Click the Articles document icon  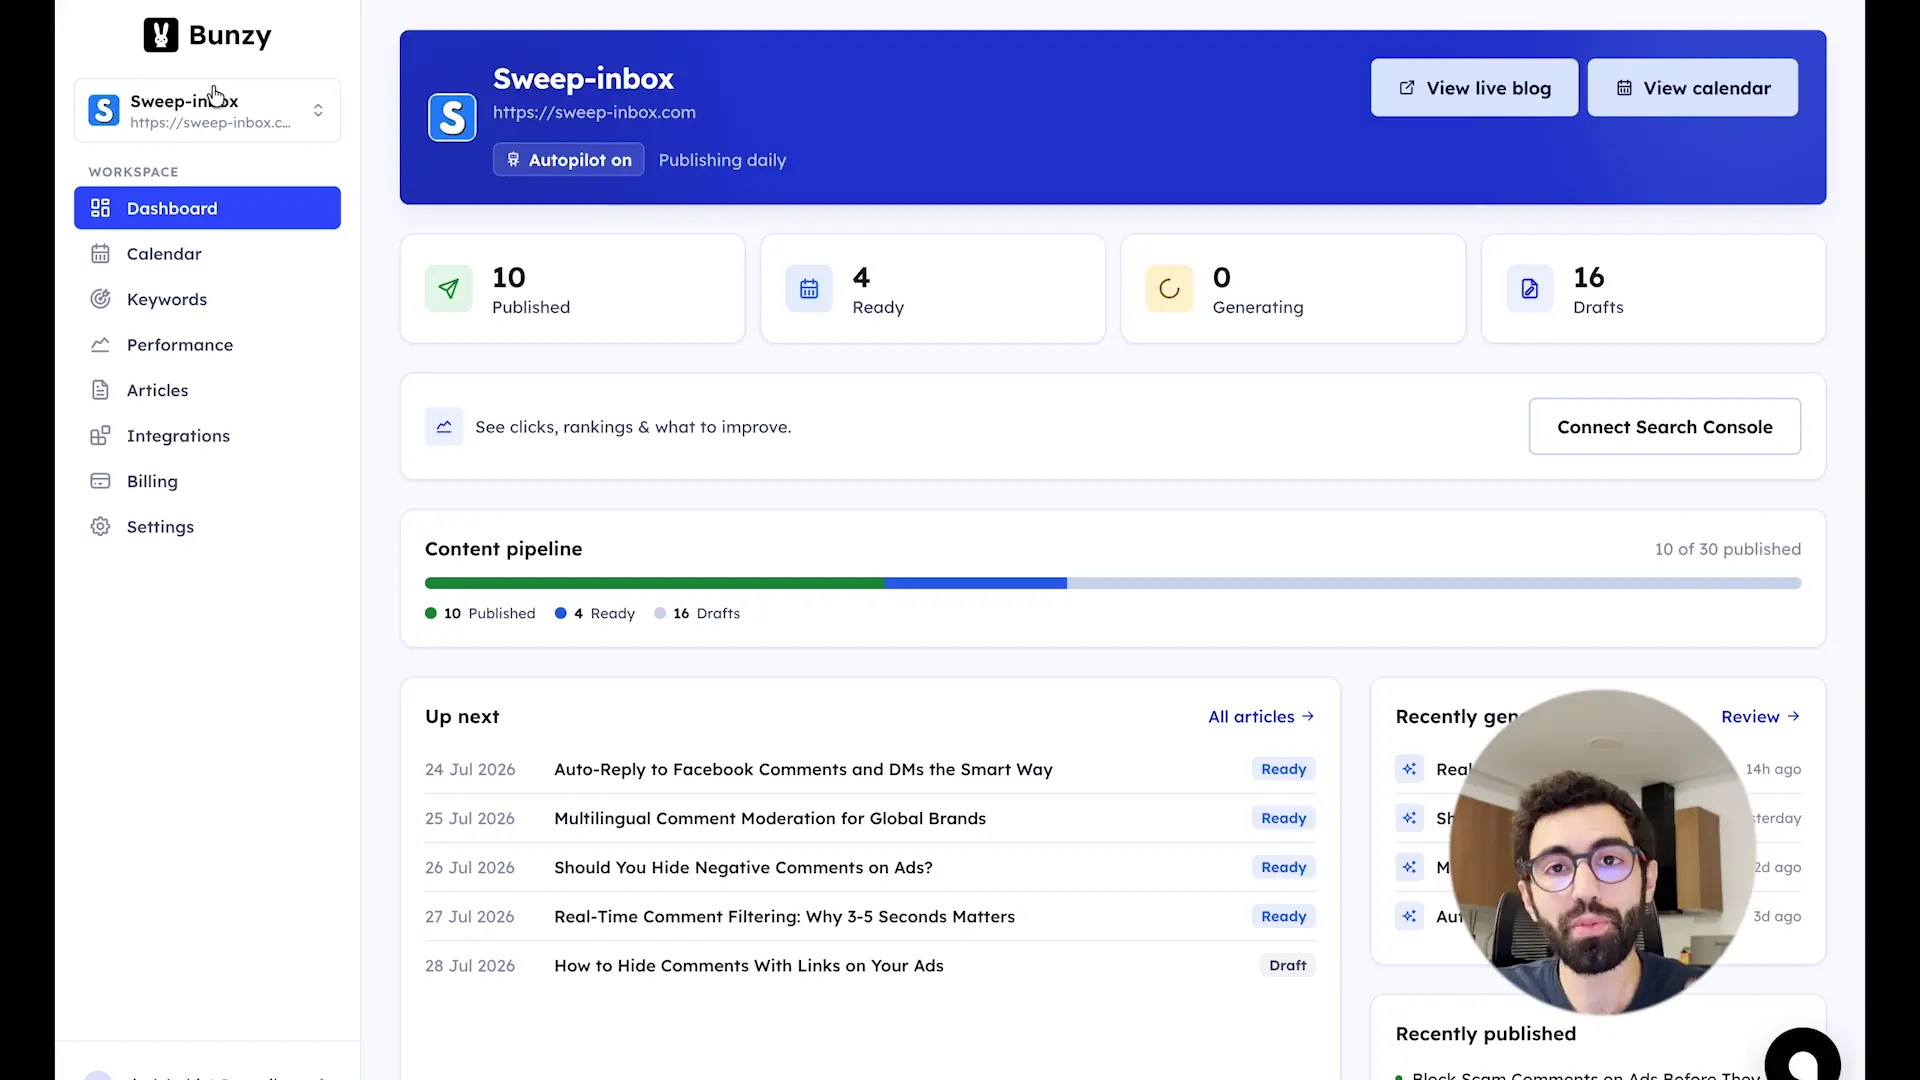pos(100,390)
